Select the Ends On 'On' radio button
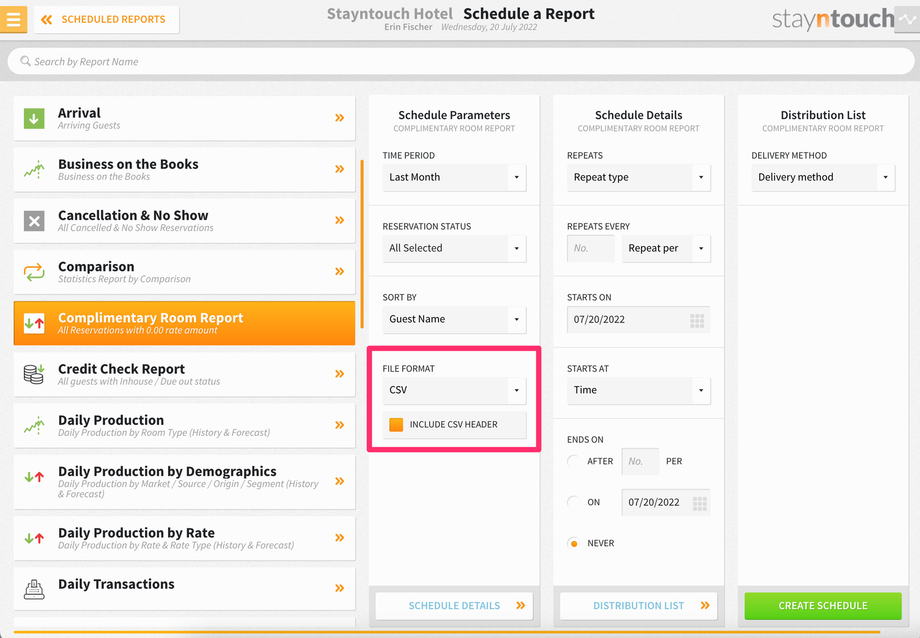920x638 pixels. tap(574, 502)
